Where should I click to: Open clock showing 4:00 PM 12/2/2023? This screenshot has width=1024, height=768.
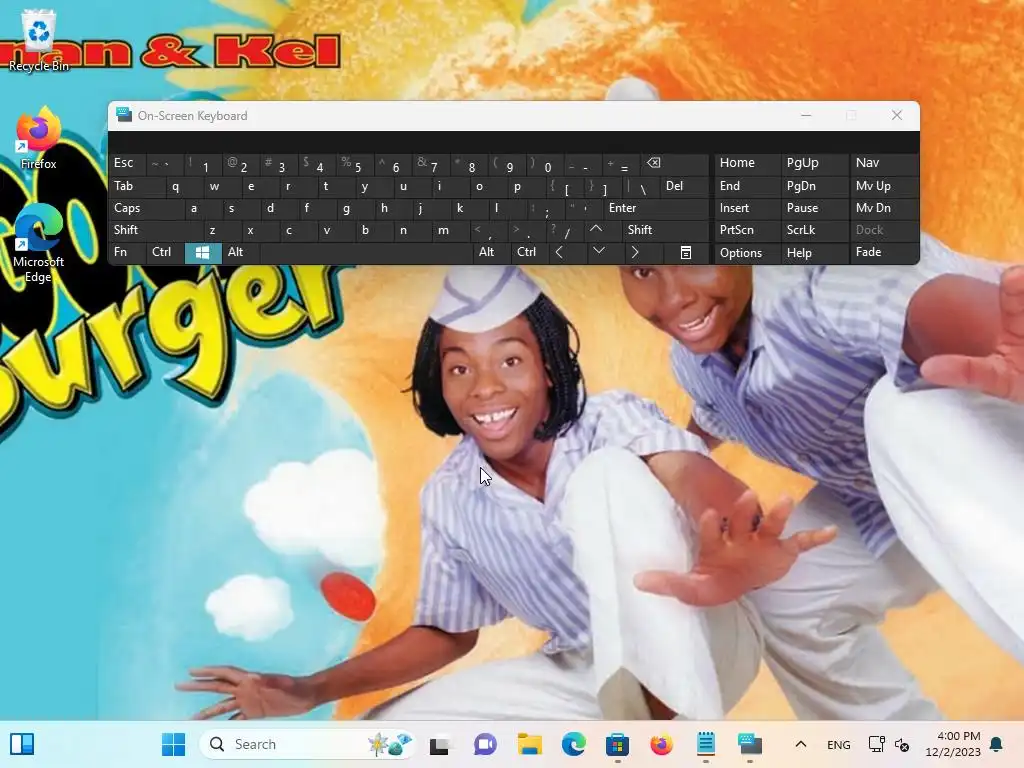click(x=953, y=744)
